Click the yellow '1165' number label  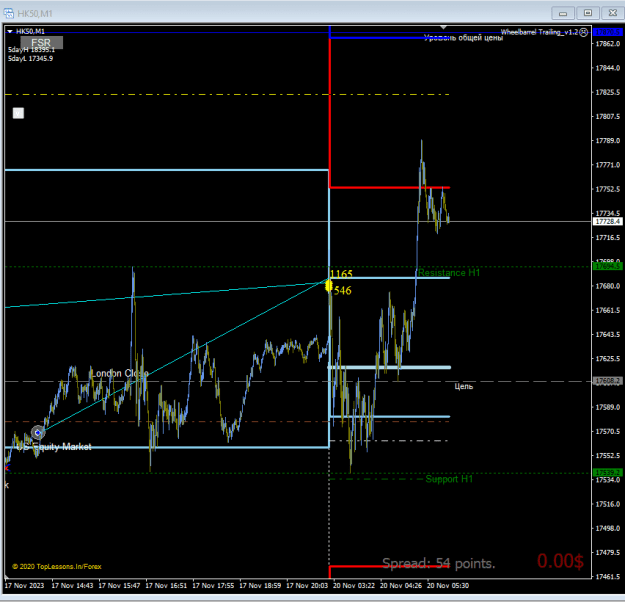[342, 274]
